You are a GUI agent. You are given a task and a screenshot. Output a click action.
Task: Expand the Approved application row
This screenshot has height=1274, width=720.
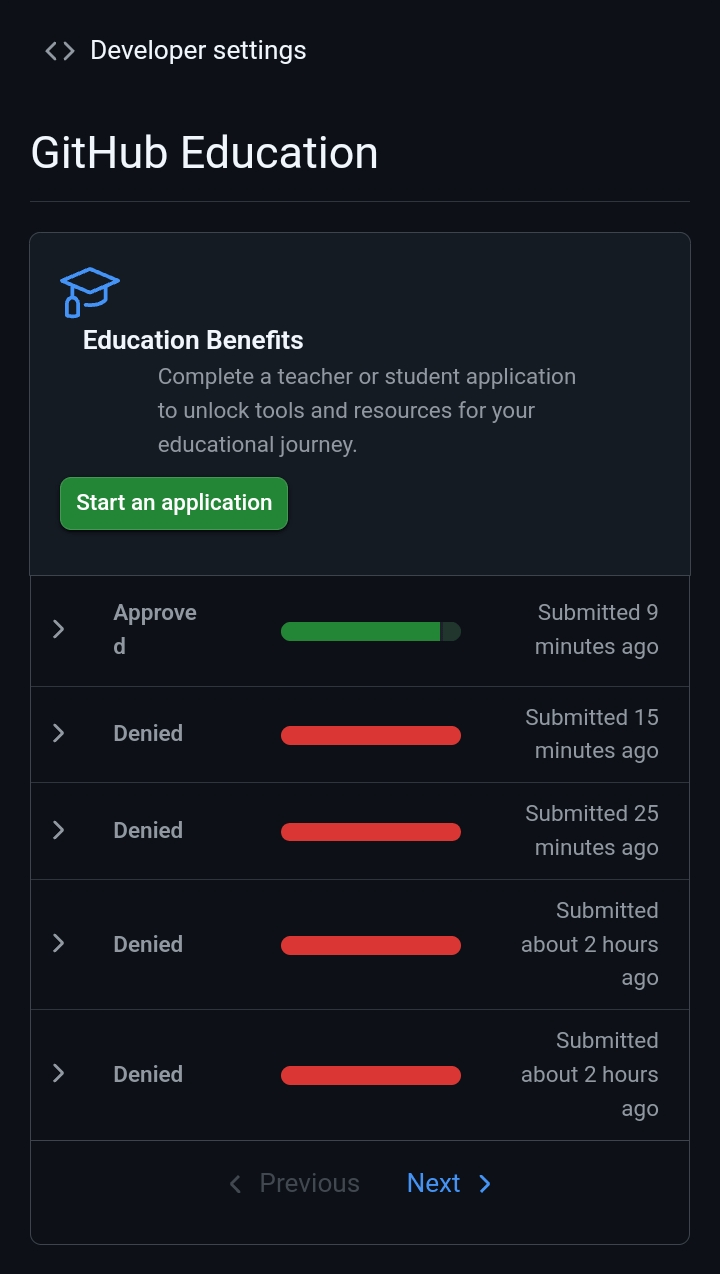(x=59, y=629)
